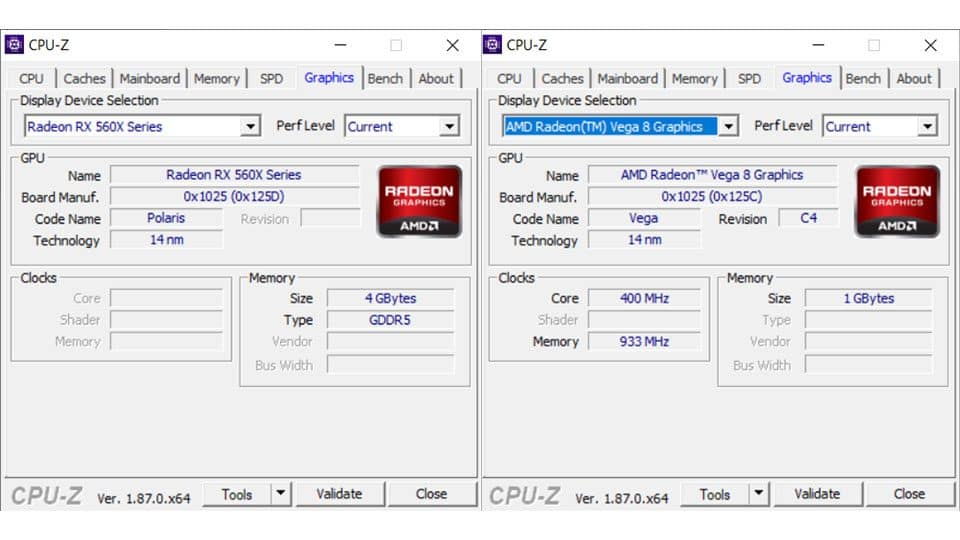Click Close button at bottom of left window
Screen dimensions: 960x540
tap(432, 494)
